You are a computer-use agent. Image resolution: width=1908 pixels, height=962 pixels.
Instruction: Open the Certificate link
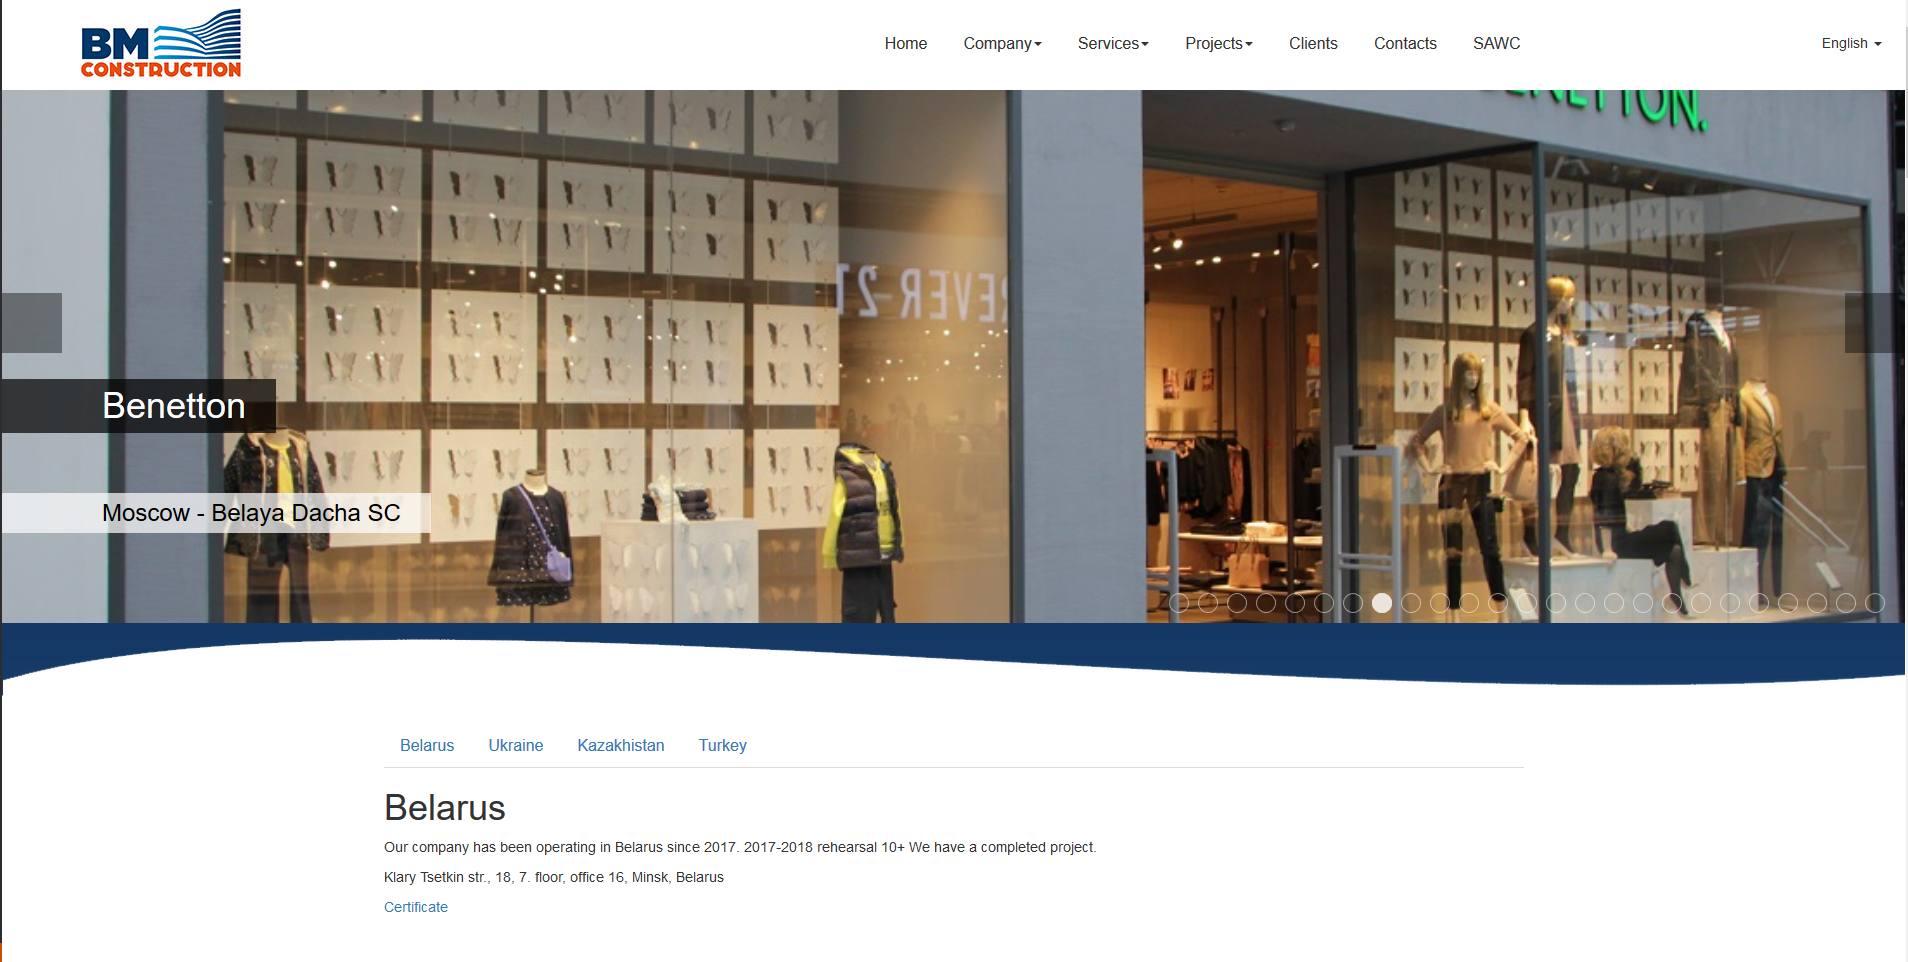[416, 907]
